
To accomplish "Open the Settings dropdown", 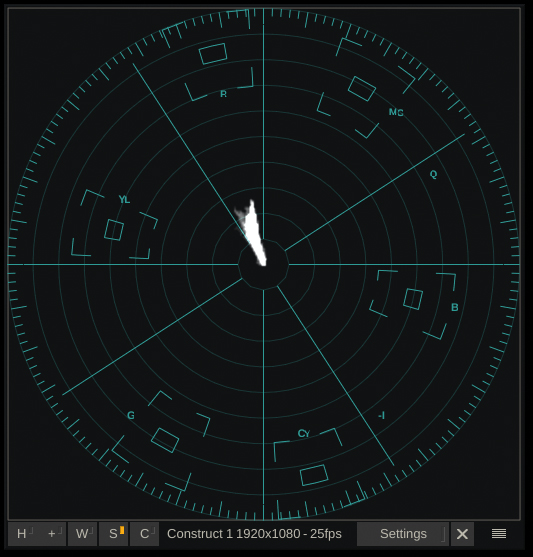I will click(x=403, y=534).
